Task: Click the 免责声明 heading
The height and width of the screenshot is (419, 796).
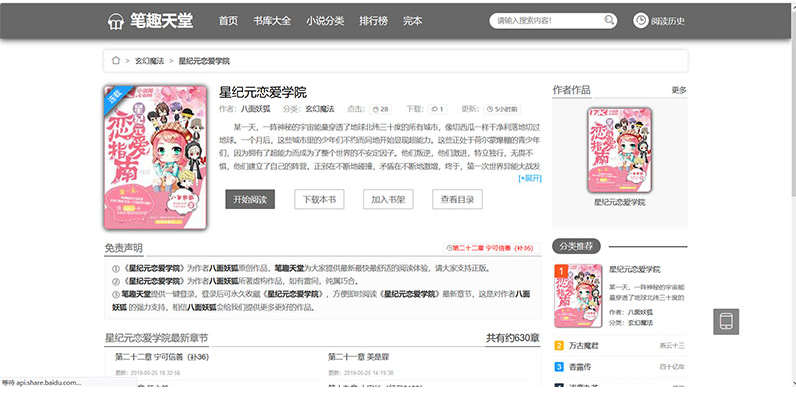Action: point(123,248)
